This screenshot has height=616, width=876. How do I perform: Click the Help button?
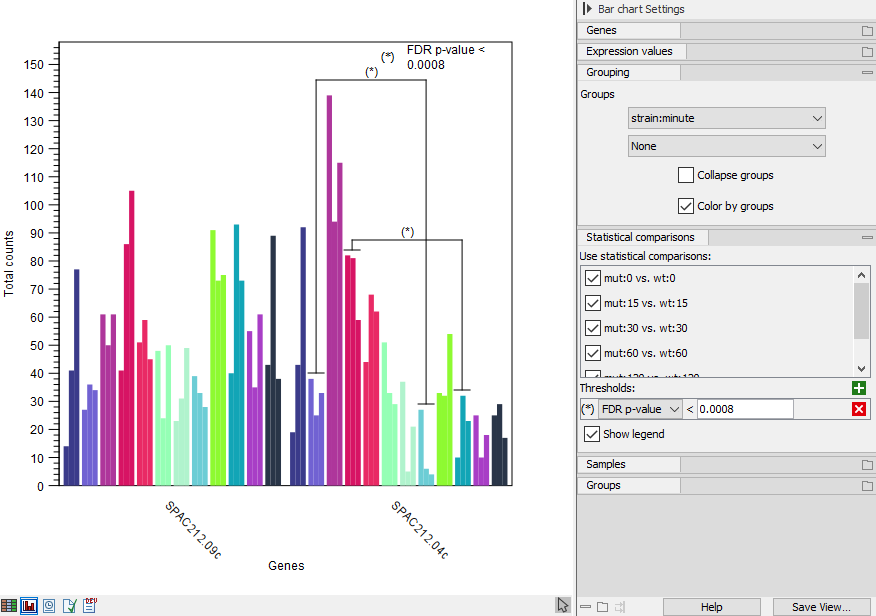point(711,607)
